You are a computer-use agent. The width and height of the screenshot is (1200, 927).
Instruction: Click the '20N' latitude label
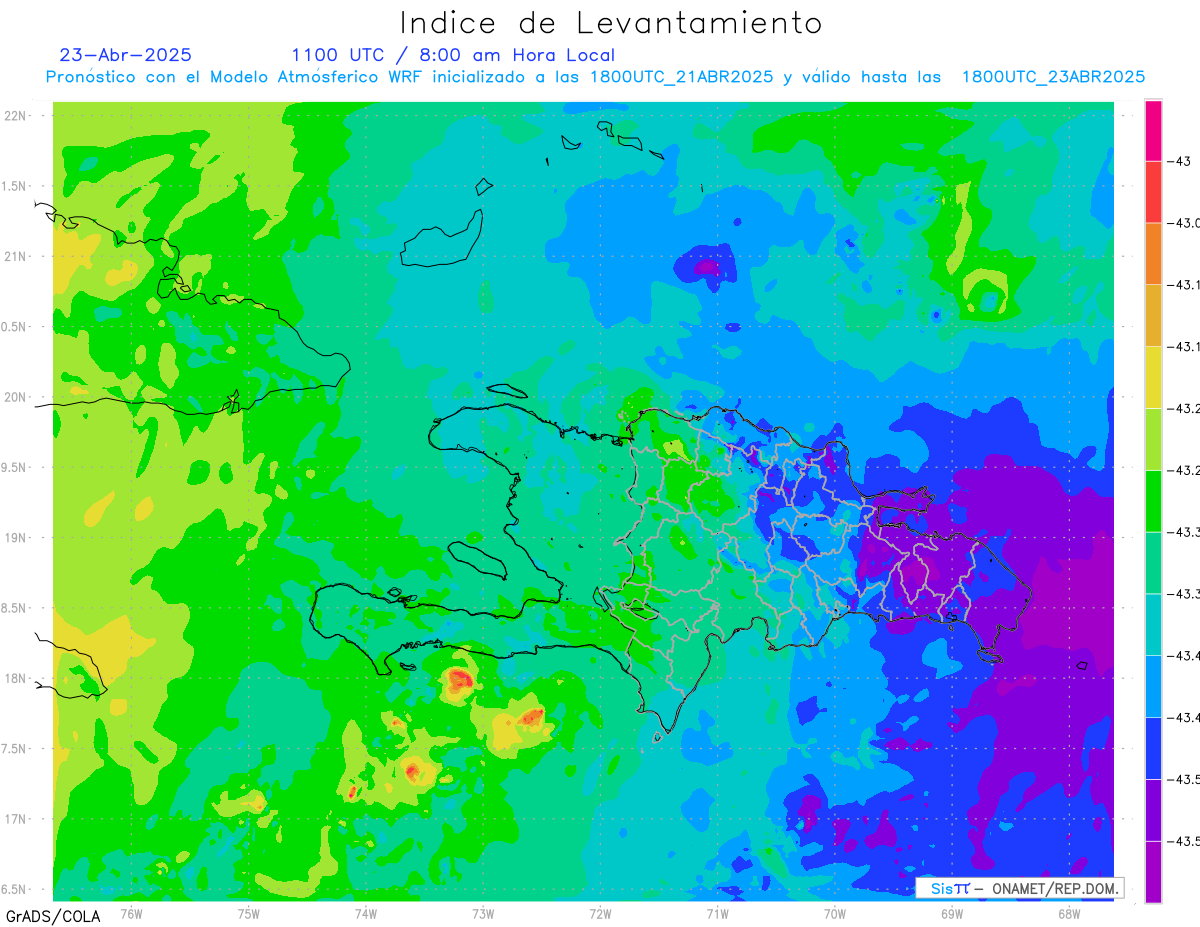[x=16, y=397]
